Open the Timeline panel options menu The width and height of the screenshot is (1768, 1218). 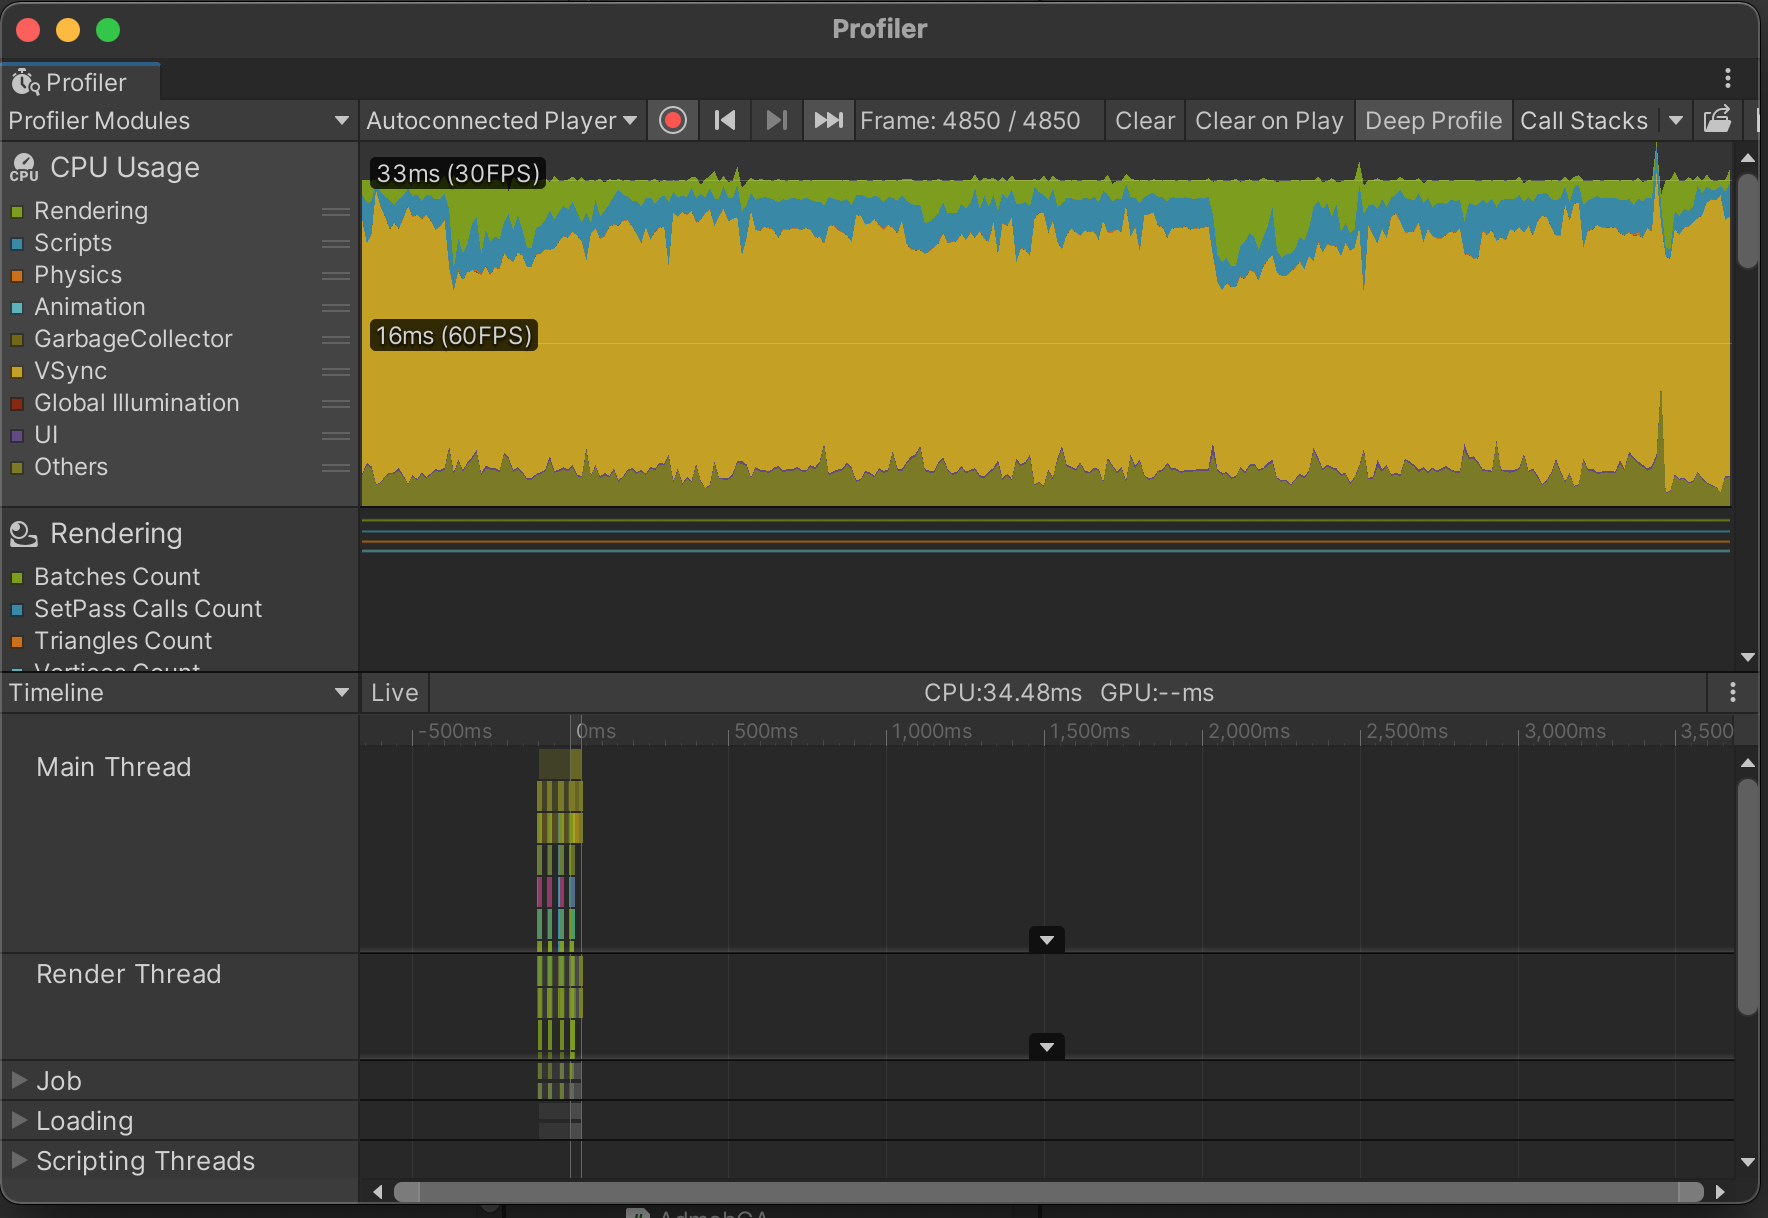1733,693
